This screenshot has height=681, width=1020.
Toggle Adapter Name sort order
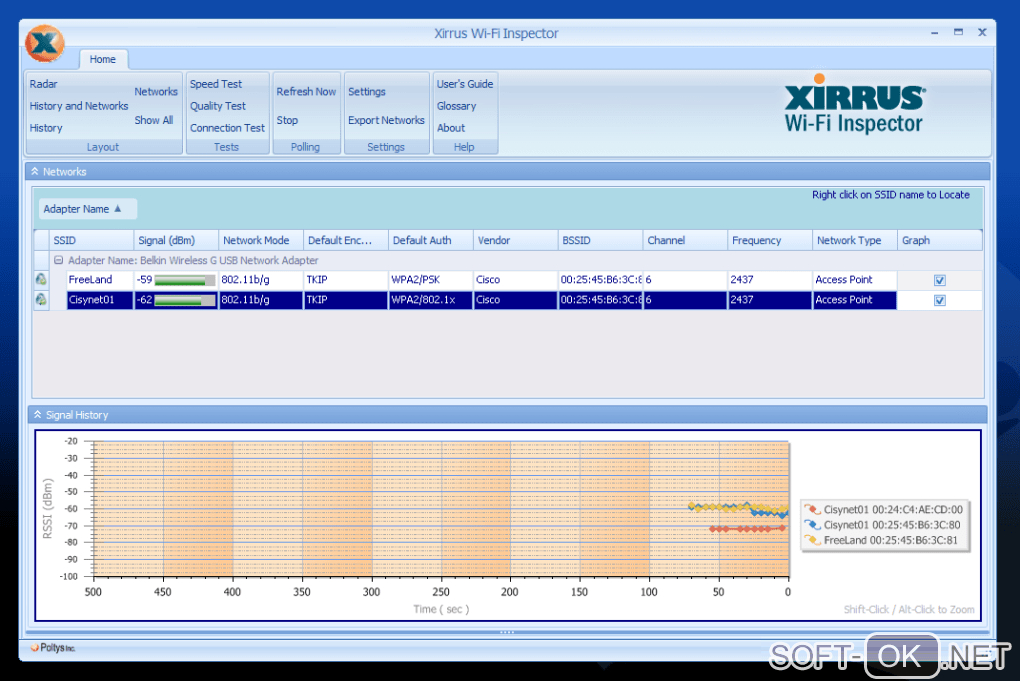(87, 209)
